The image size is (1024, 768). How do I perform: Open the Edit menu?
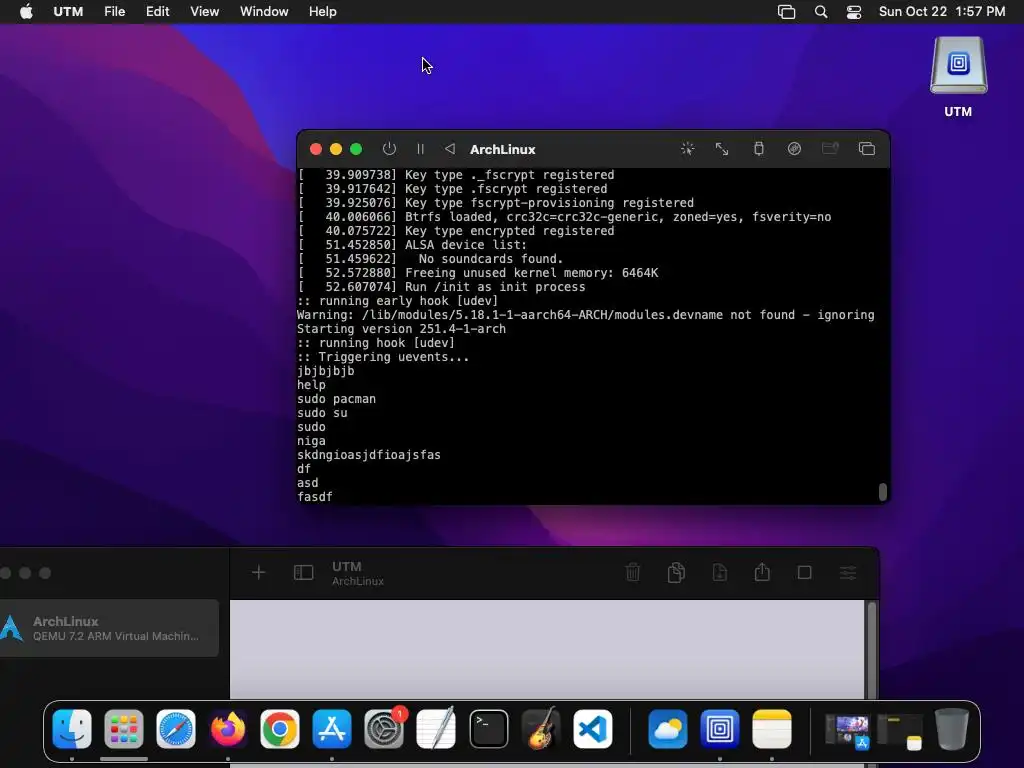157,12
